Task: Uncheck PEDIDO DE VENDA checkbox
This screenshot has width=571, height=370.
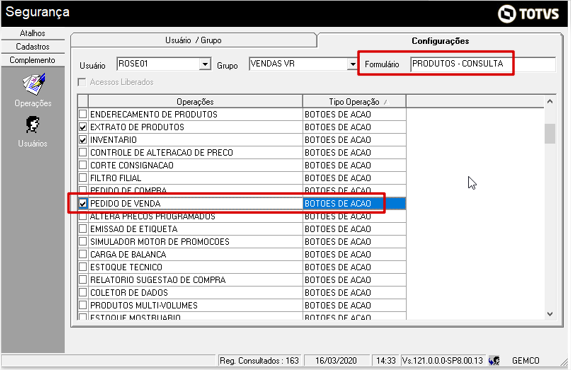Action: (83, 203)
